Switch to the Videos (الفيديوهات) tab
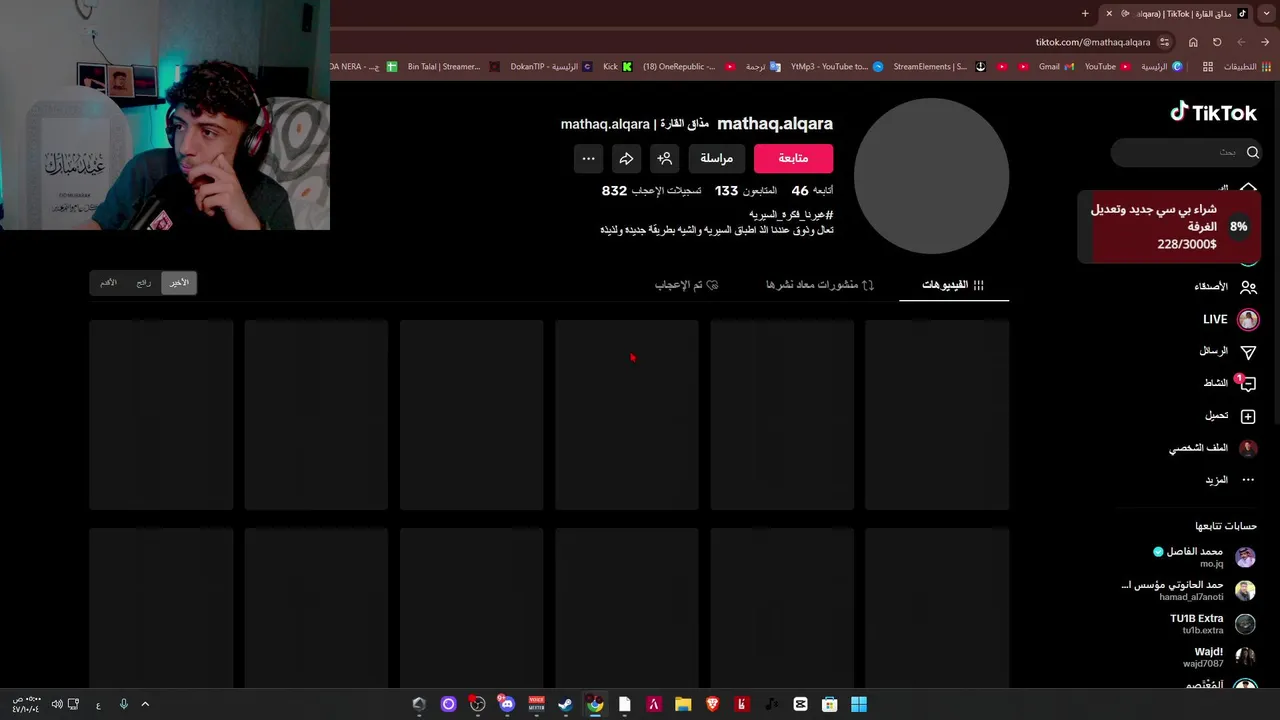The width and height of the screenshot is (1280, 720). click(953, 285)
